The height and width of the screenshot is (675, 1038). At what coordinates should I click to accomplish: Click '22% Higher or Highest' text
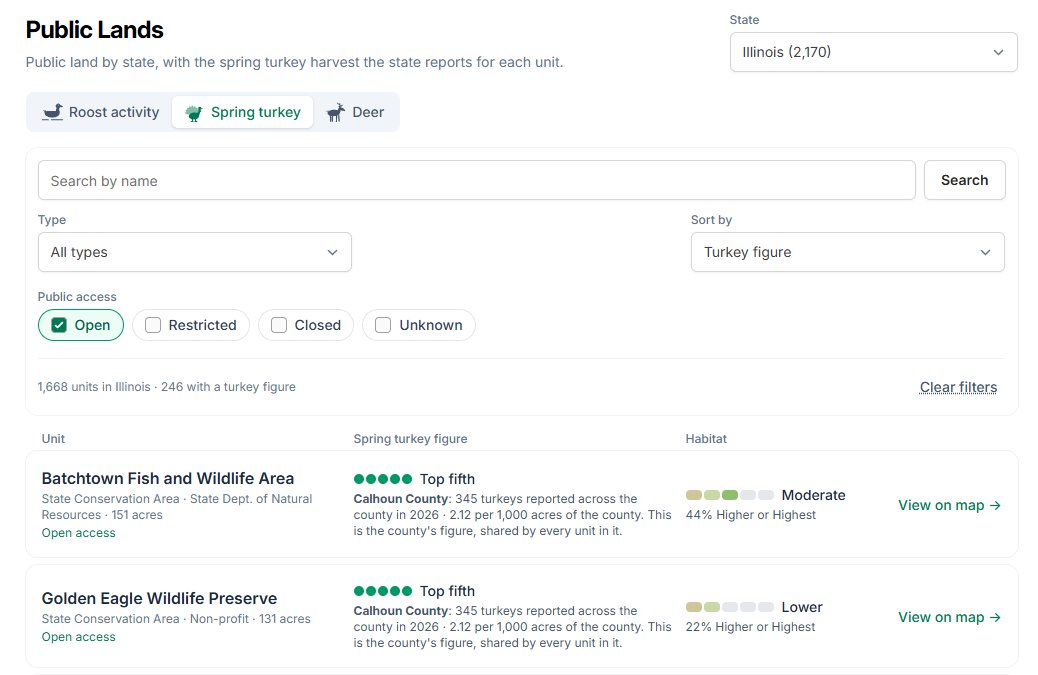751,627
